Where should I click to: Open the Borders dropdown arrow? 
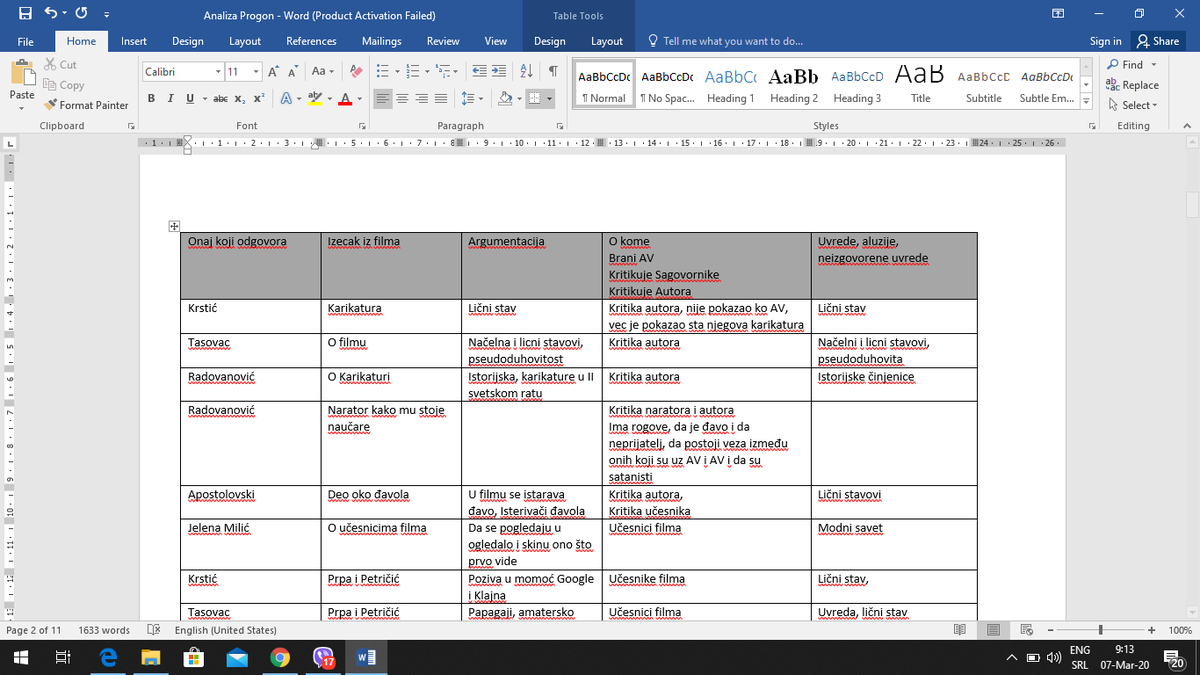click(x=549, y=98)
